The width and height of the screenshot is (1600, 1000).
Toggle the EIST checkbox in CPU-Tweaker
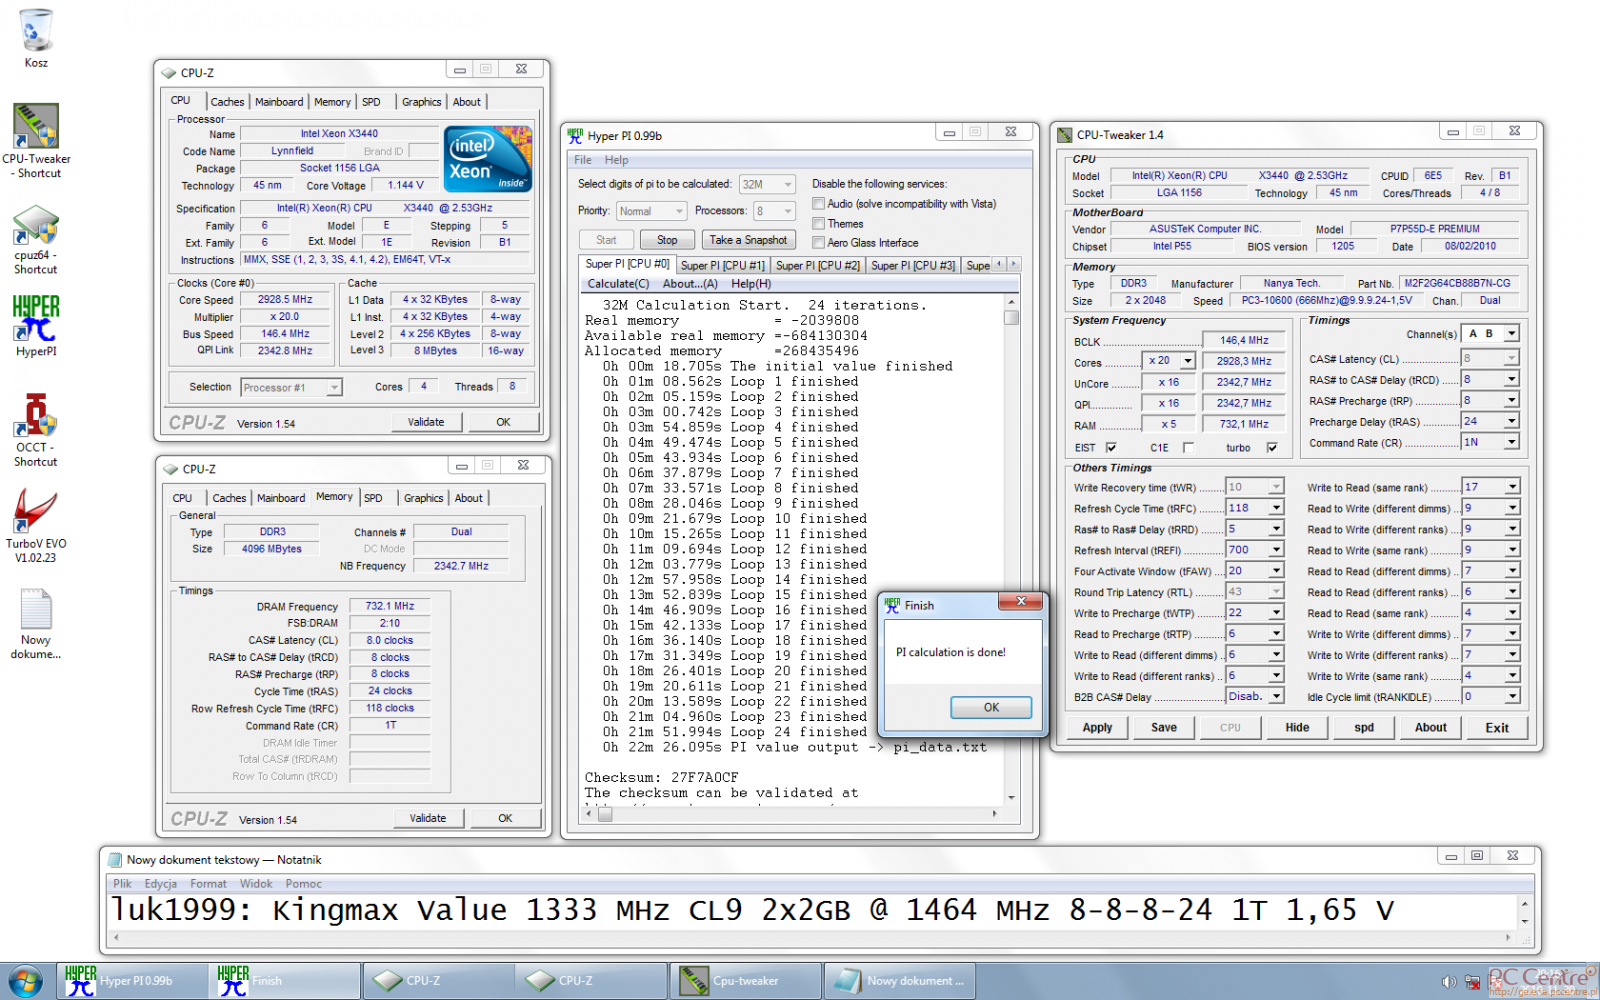(1111, 448)
